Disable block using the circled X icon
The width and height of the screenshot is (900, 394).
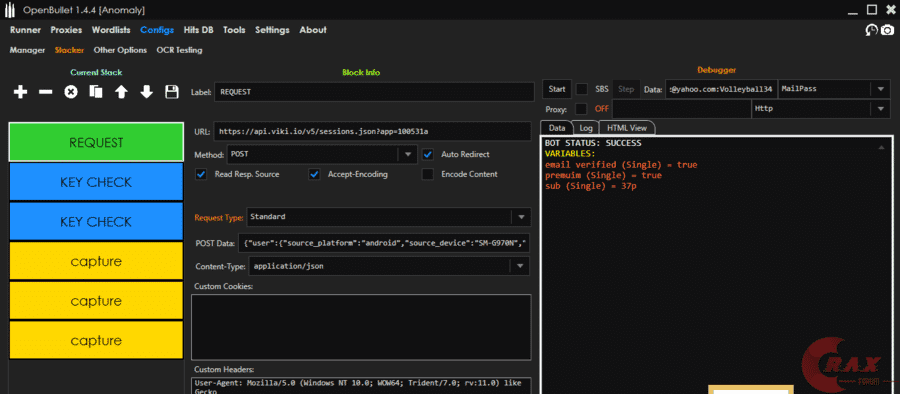pos(71,92)
